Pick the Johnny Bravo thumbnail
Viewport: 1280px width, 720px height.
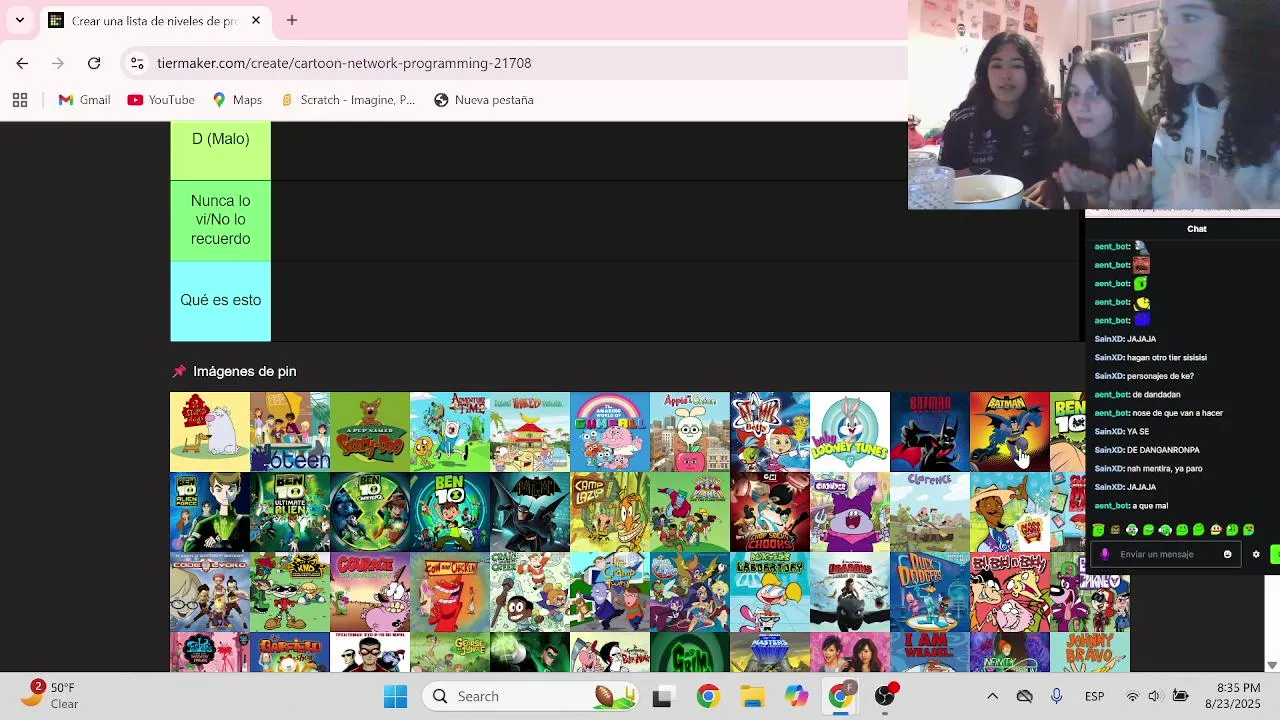(1090, 652)
